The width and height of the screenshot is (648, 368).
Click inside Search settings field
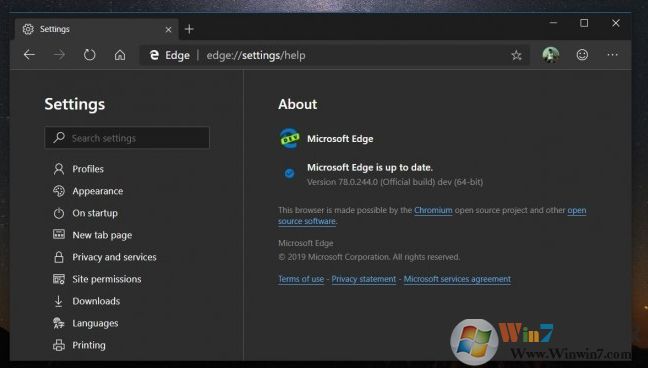[x=127, y=138]
